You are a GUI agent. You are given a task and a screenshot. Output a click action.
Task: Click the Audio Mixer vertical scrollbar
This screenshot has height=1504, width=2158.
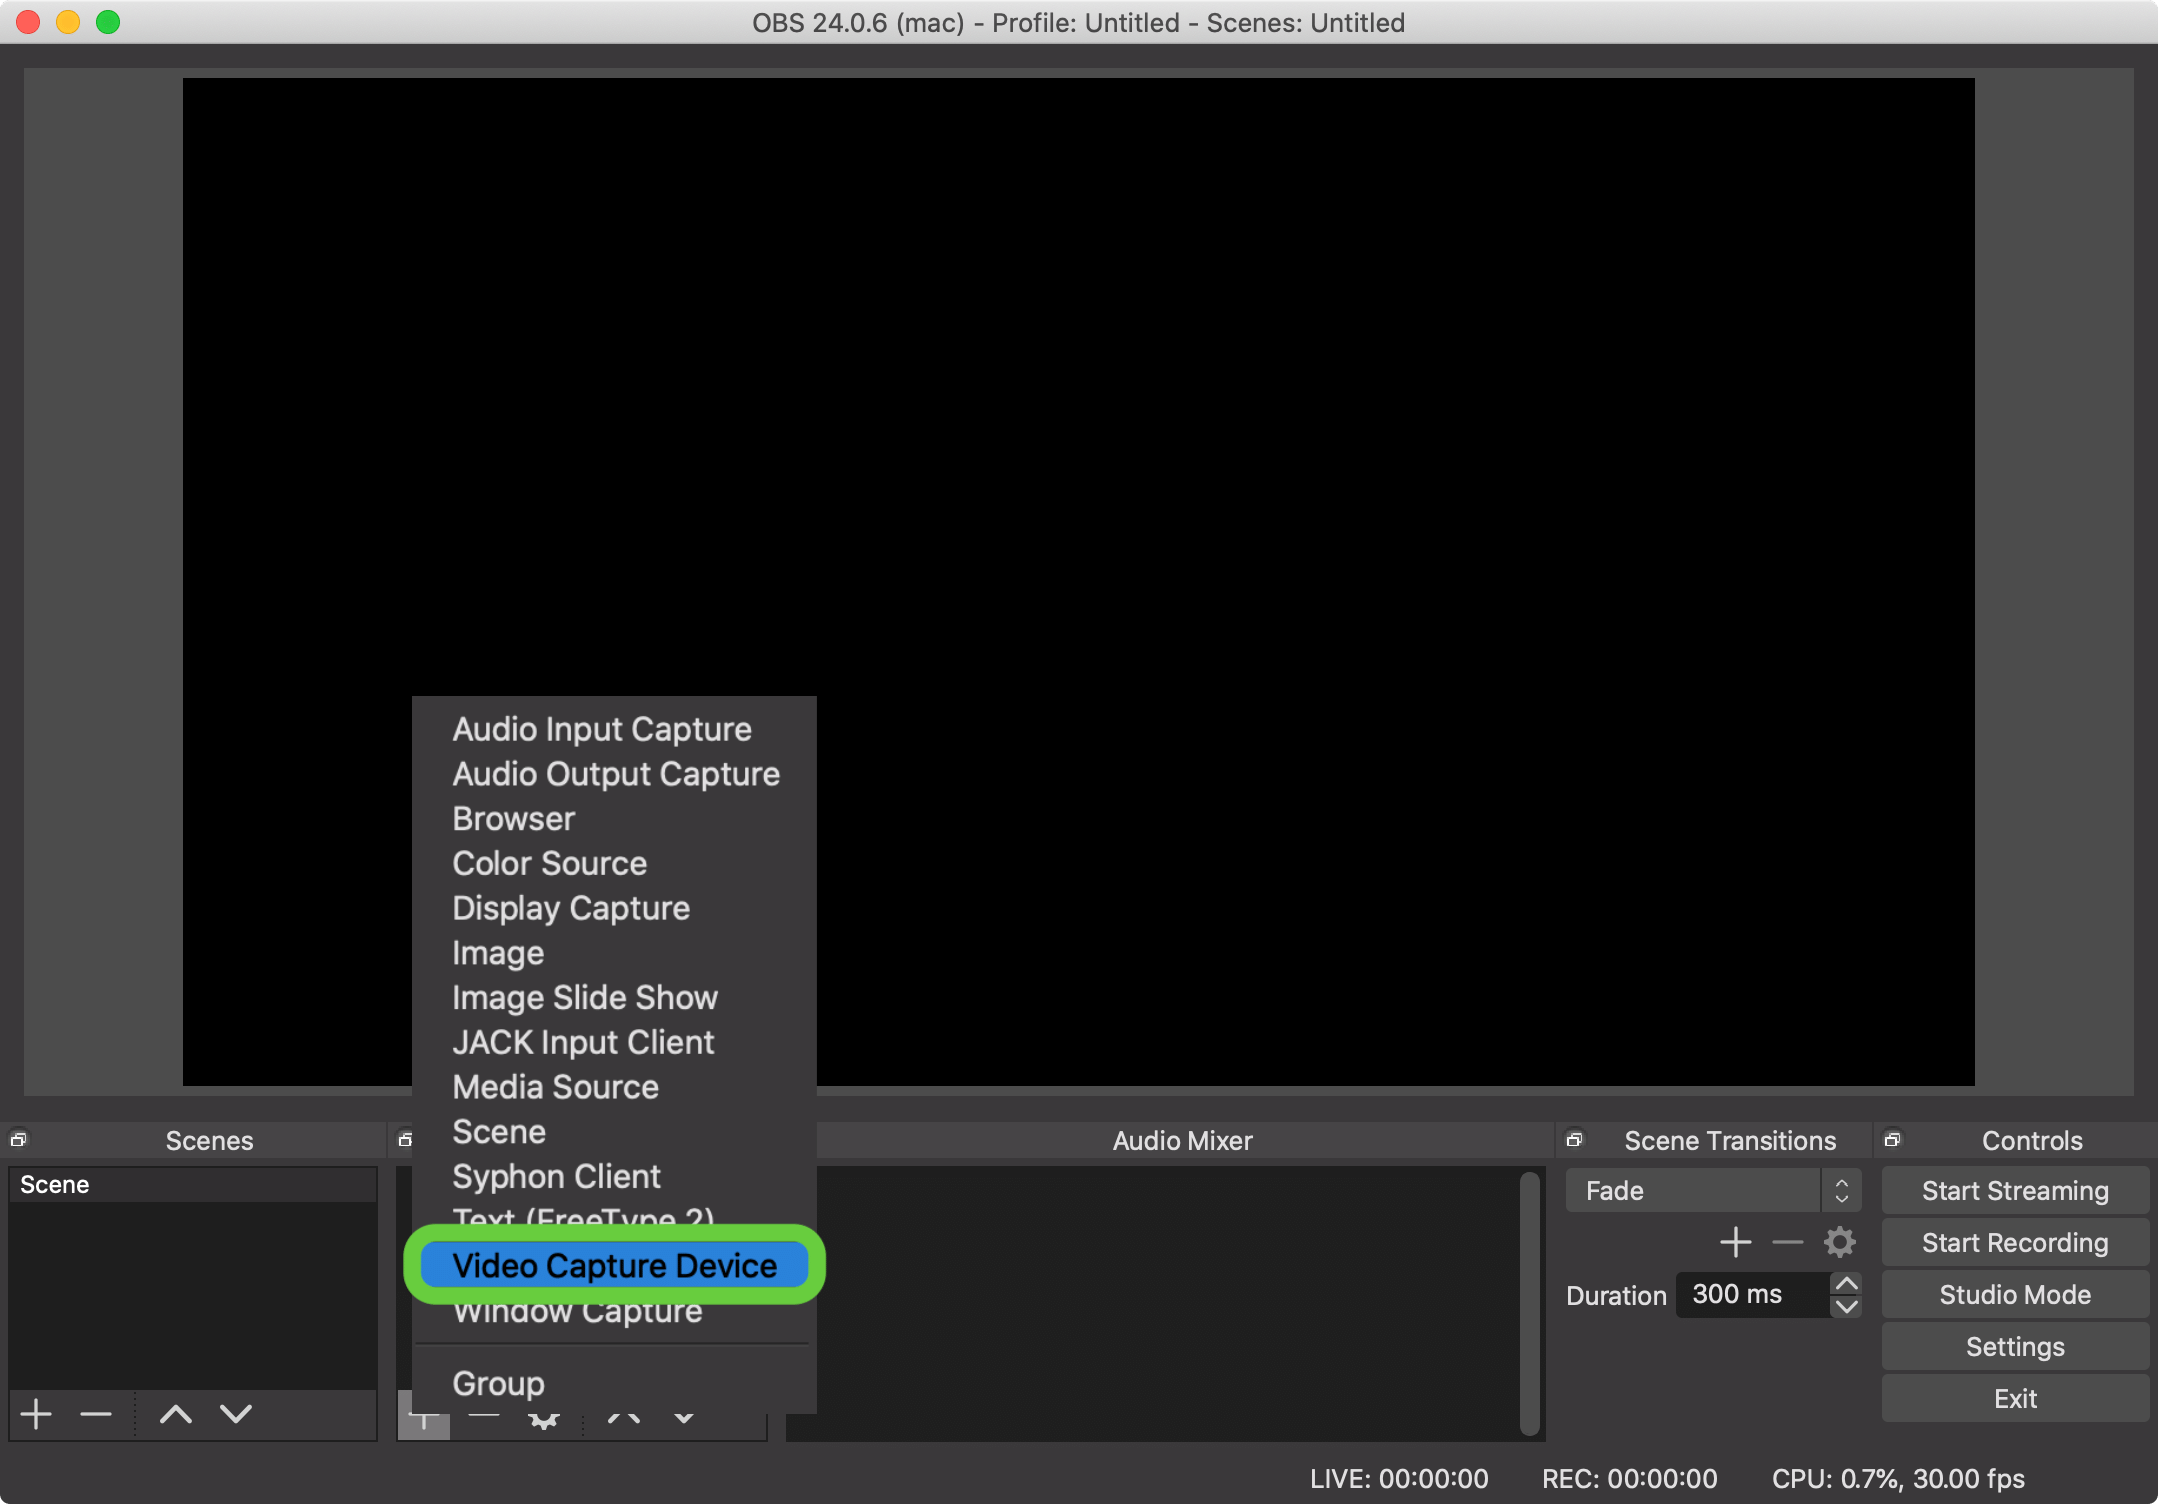[x=1529, y=1303]
